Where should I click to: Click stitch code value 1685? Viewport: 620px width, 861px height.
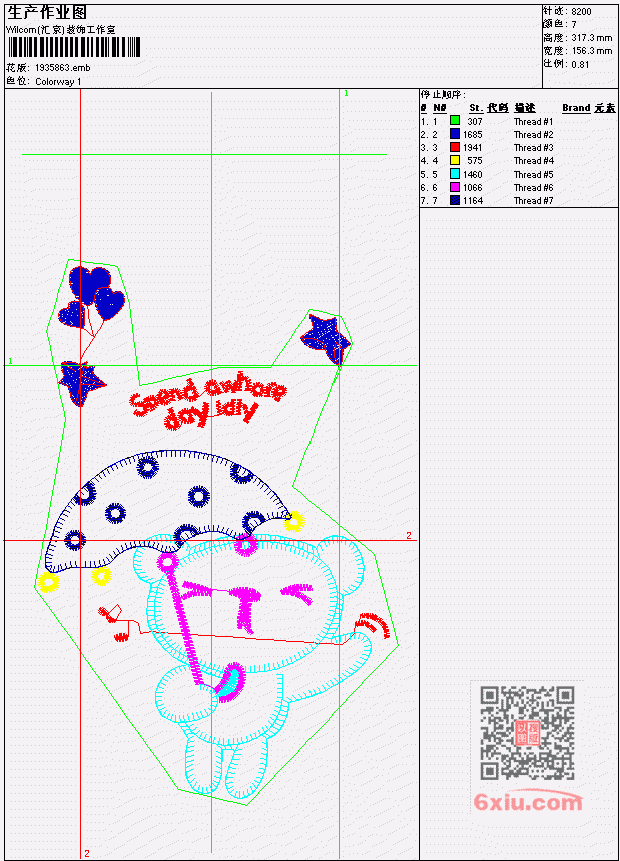(x=473, y=135)
